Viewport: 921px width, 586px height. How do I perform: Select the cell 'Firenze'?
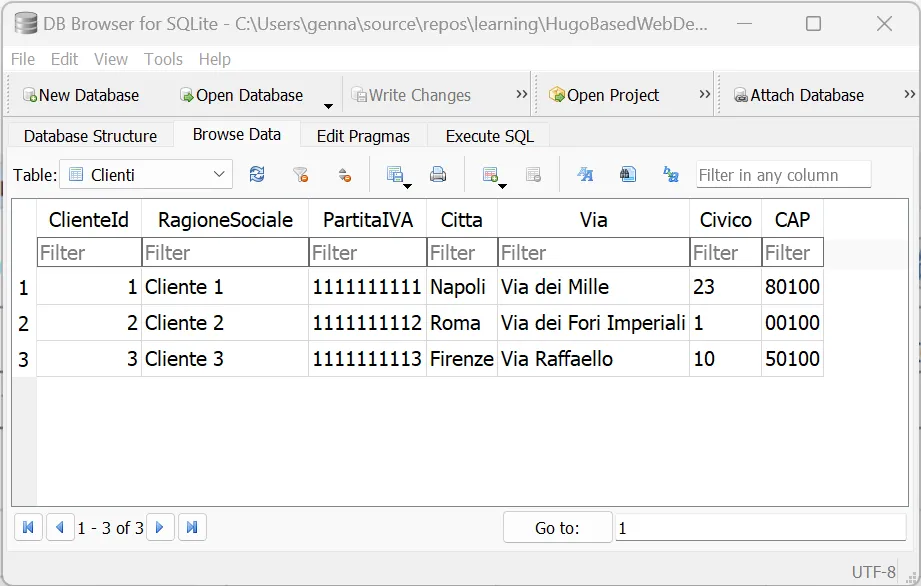click(462, 359)
